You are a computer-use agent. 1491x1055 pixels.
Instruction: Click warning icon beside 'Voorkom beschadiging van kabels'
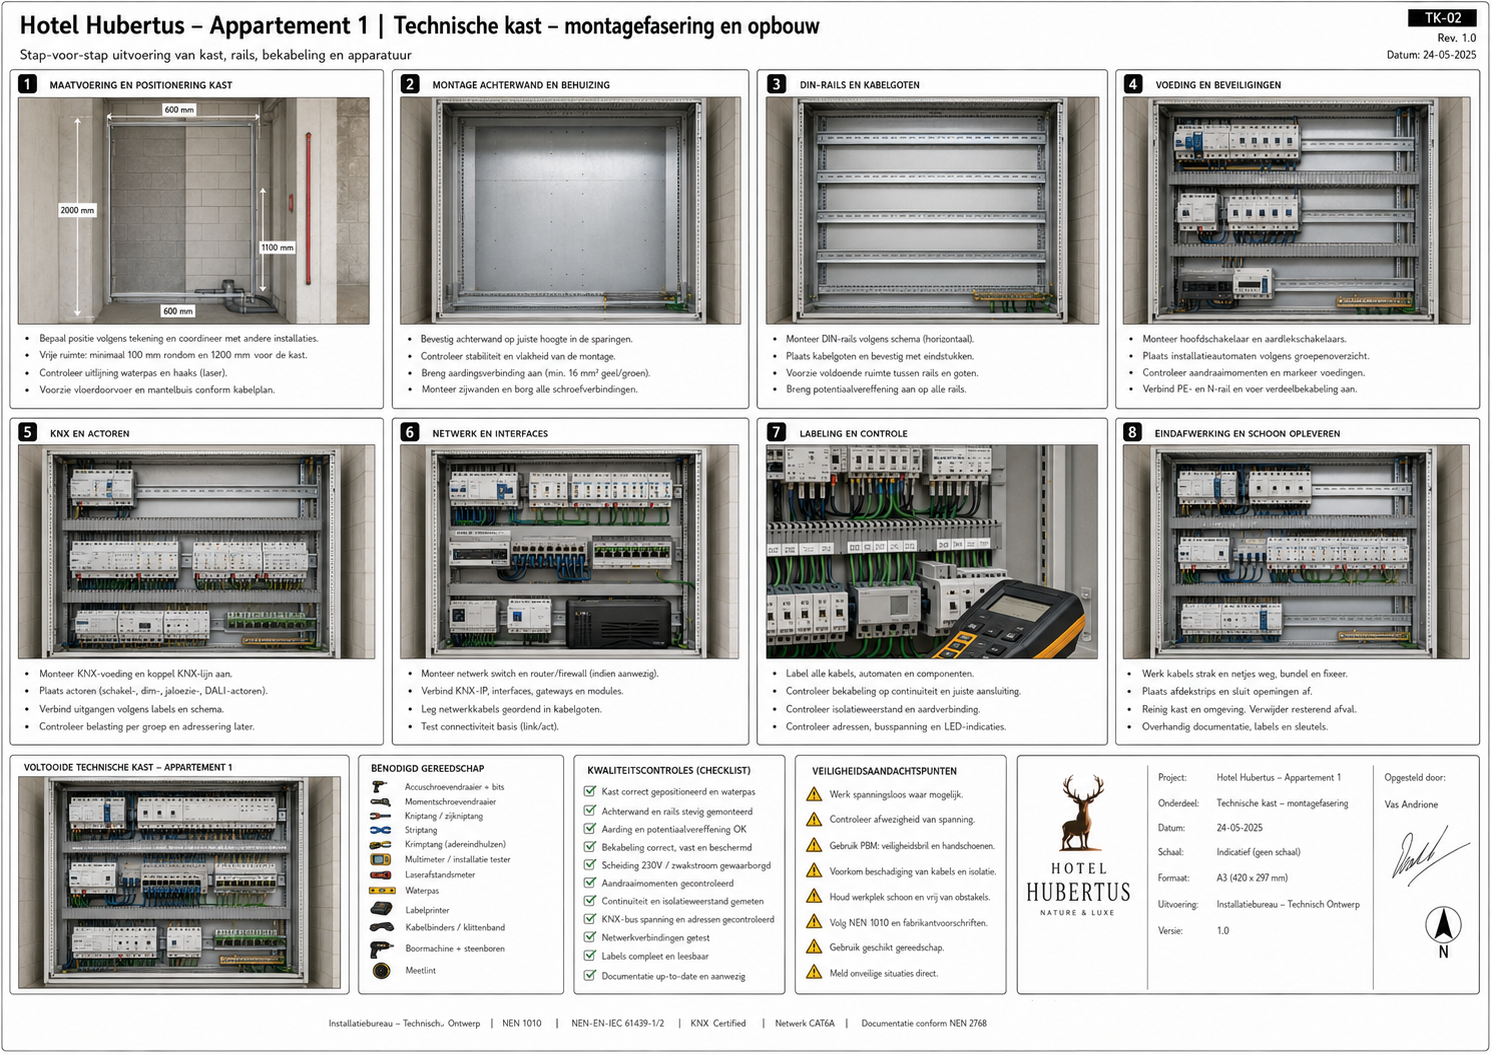814,871
